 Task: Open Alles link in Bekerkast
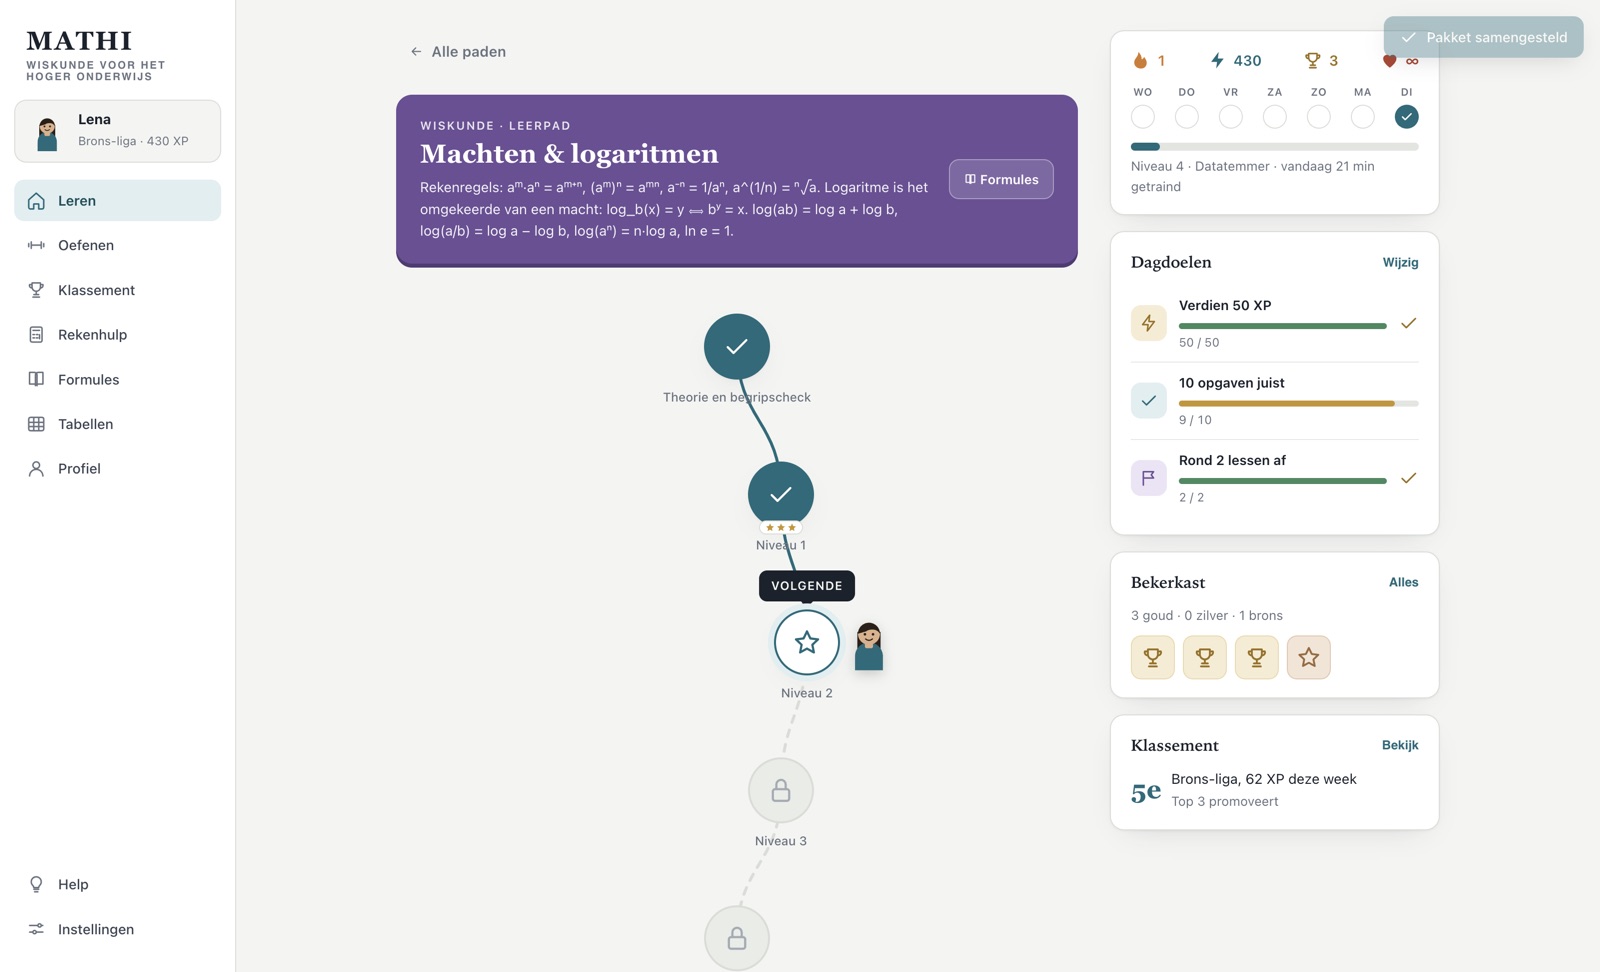point(1404,582)
